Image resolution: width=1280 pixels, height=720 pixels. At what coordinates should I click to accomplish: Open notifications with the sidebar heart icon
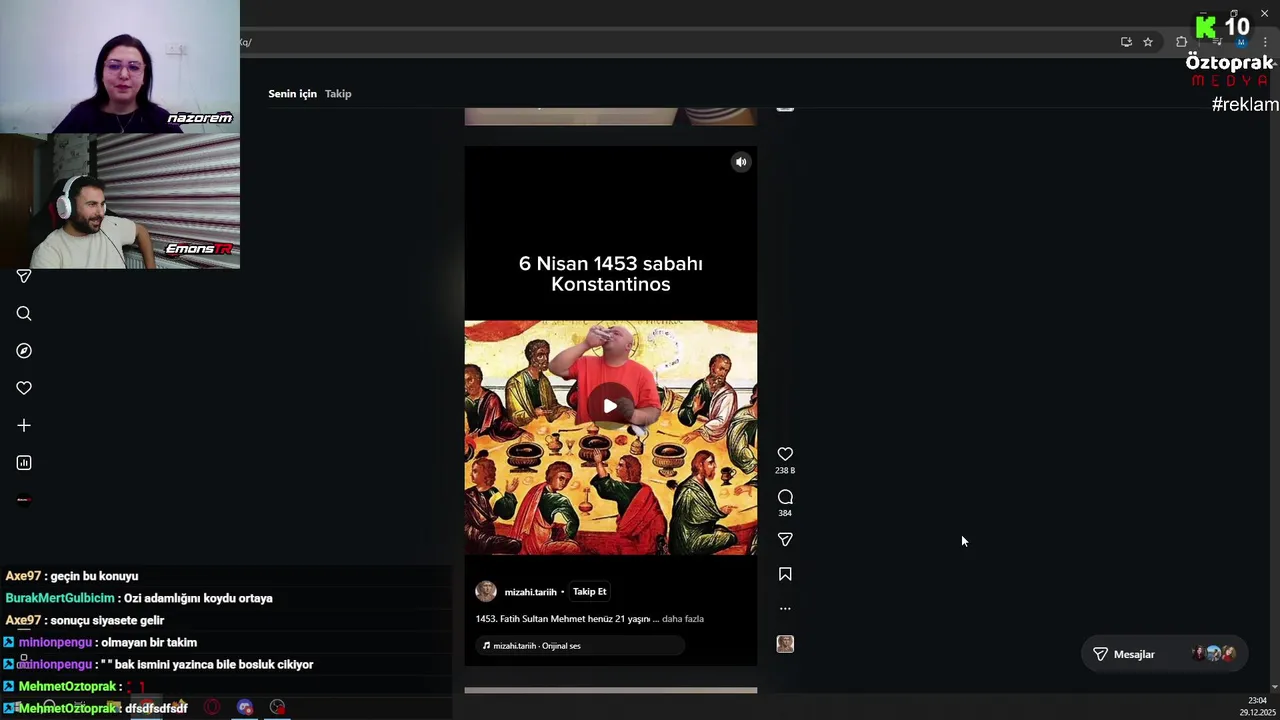coord(24,388)
